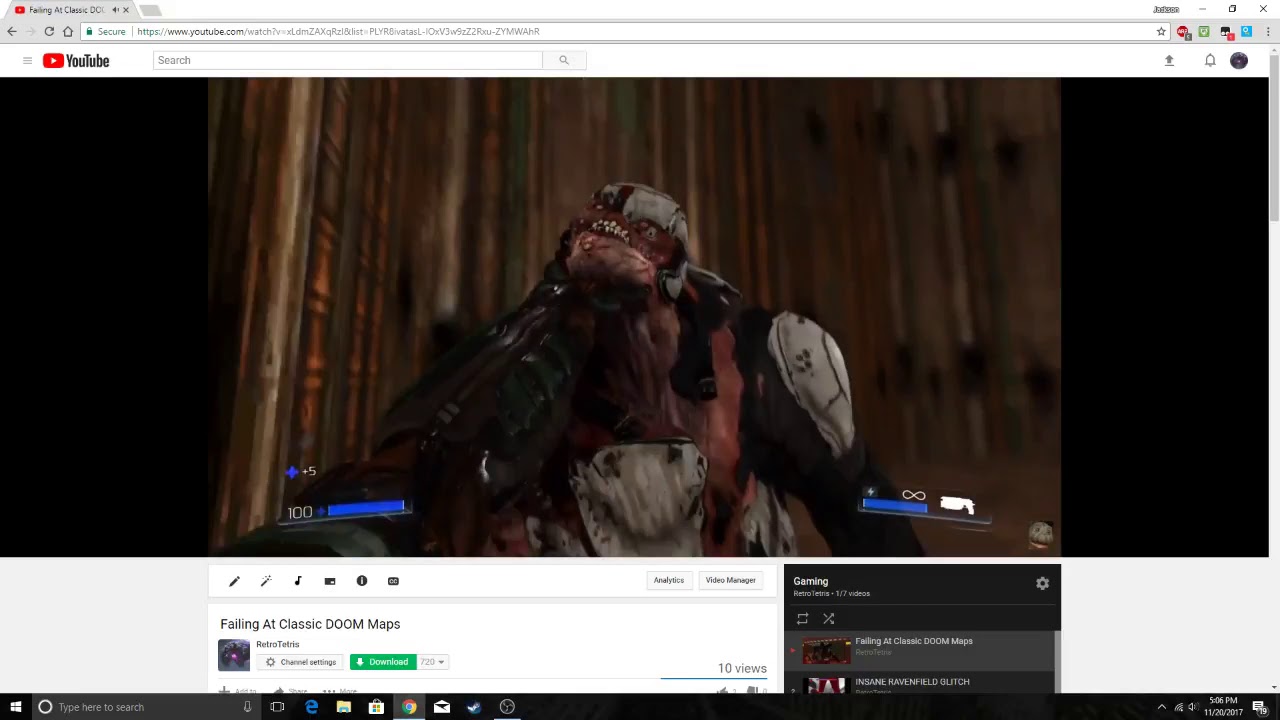Screen dimensions: 1280x720
Task: Open the Chrome home page button
Action: pos(68,32)
